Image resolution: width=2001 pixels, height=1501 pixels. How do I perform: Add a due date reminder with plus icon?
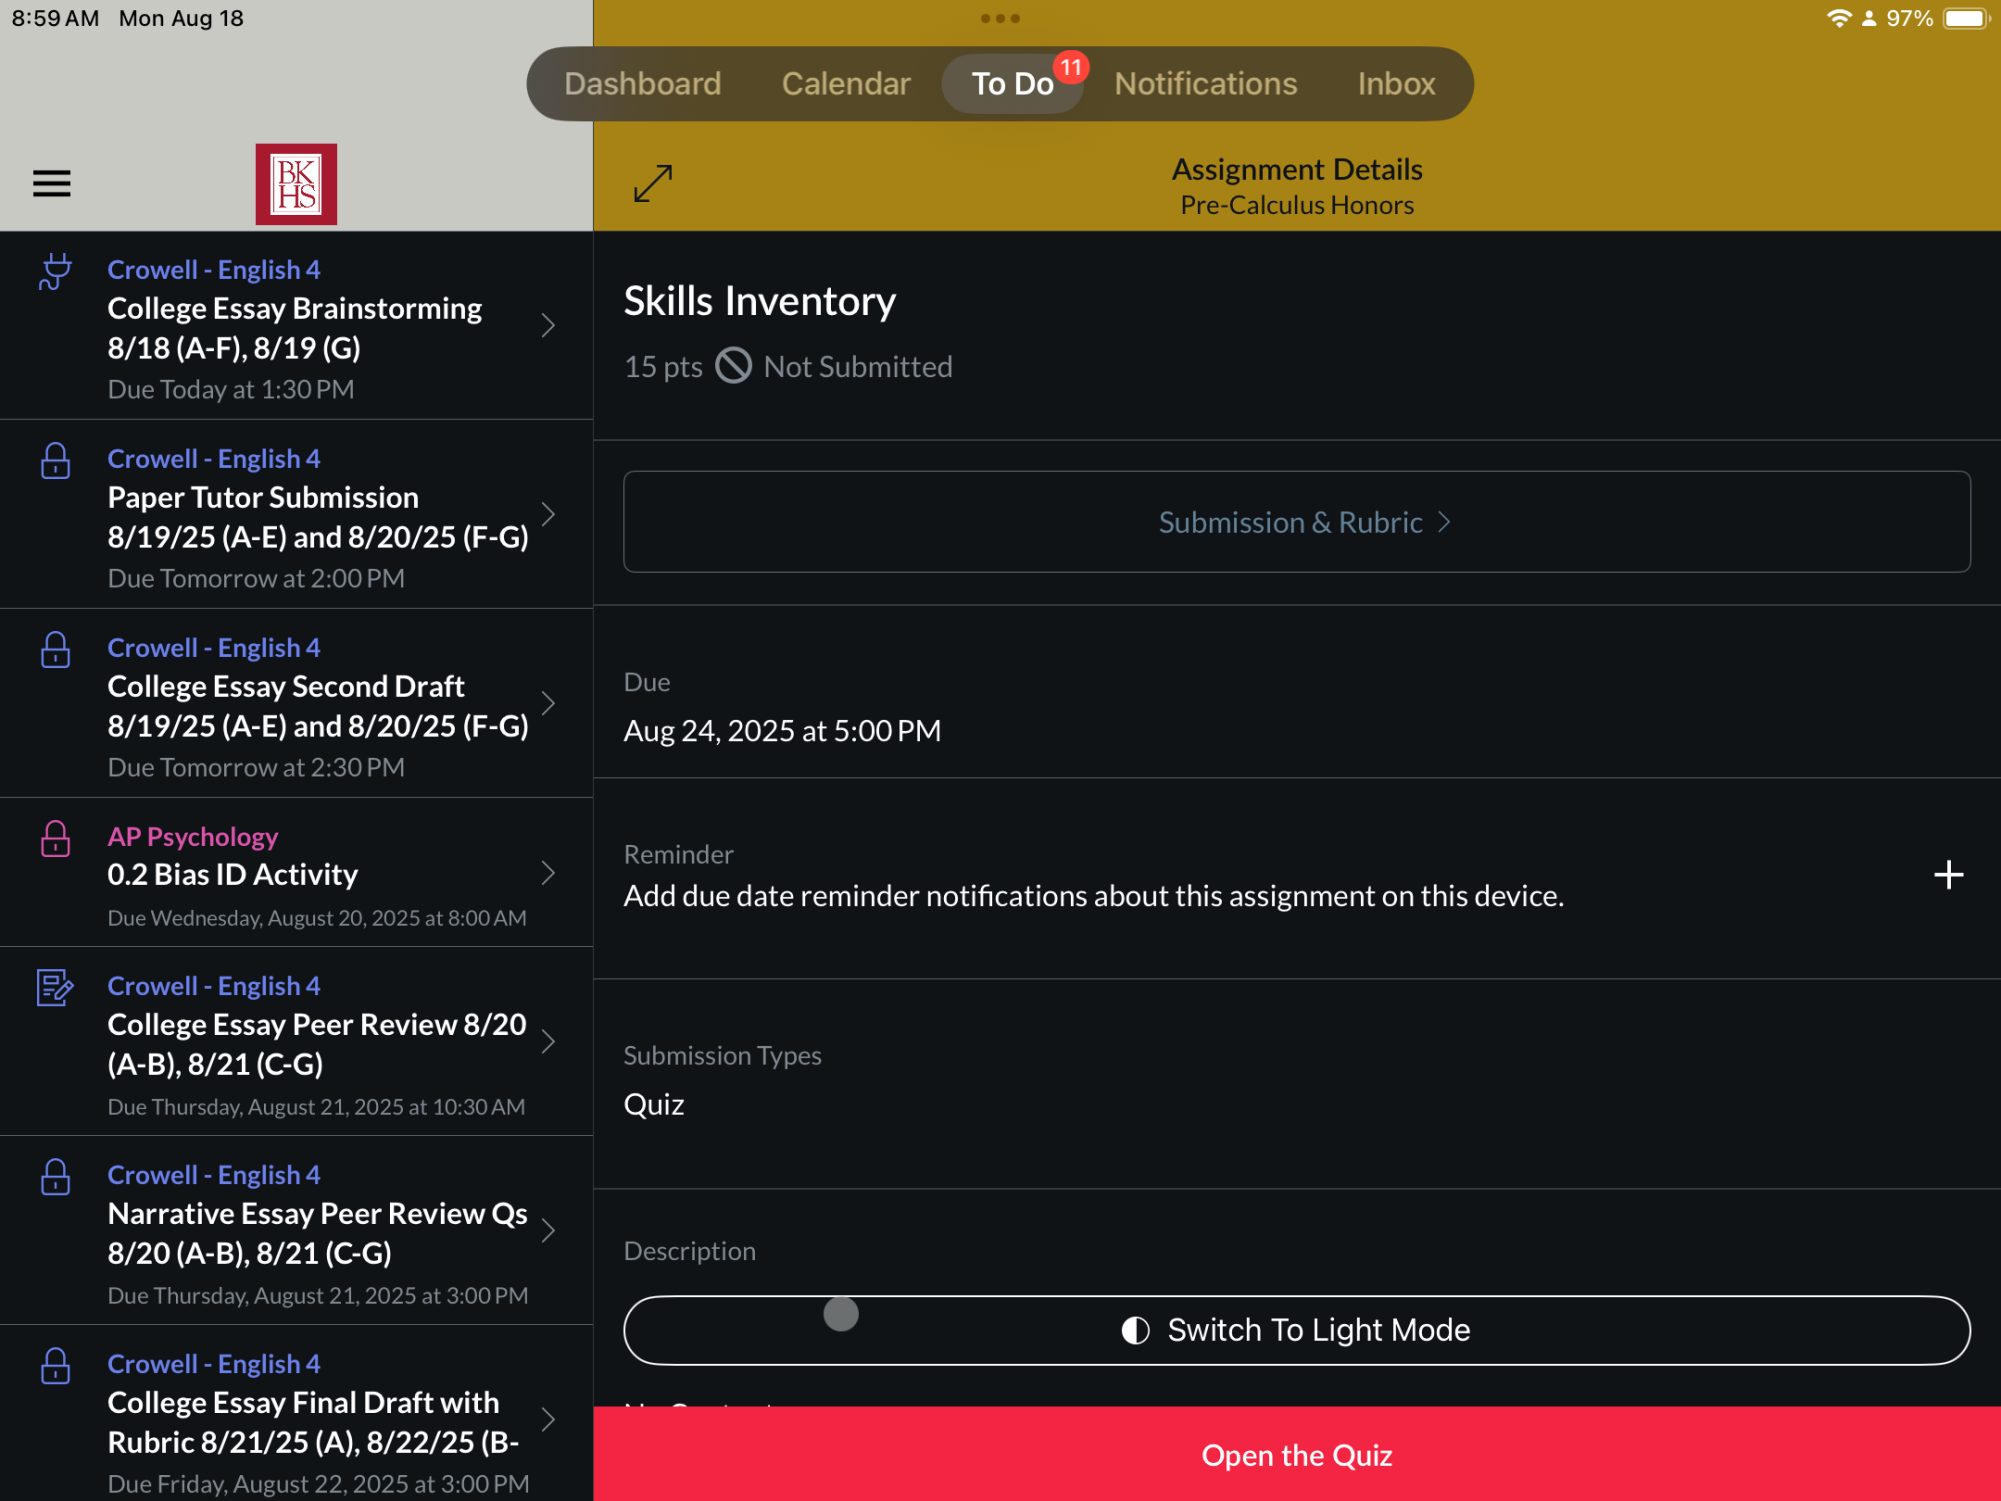pos(1948,875)
